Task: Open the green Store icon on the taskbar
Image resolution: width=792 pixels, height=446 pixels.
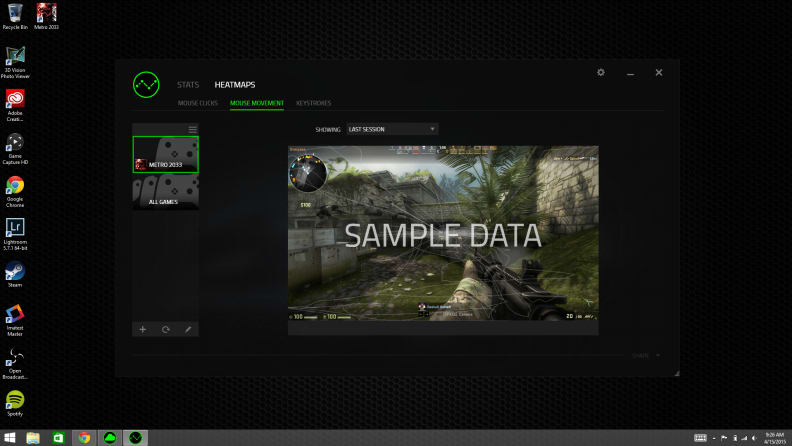Action: click(58, 438)
